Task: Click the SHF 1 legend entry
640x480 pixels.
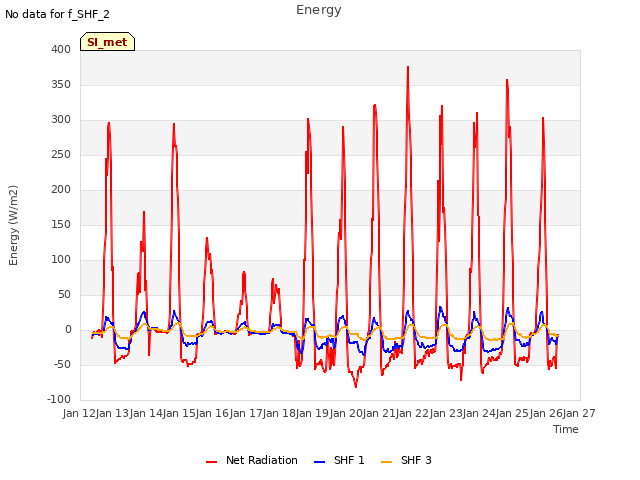Action: click(x=339, y=460)
